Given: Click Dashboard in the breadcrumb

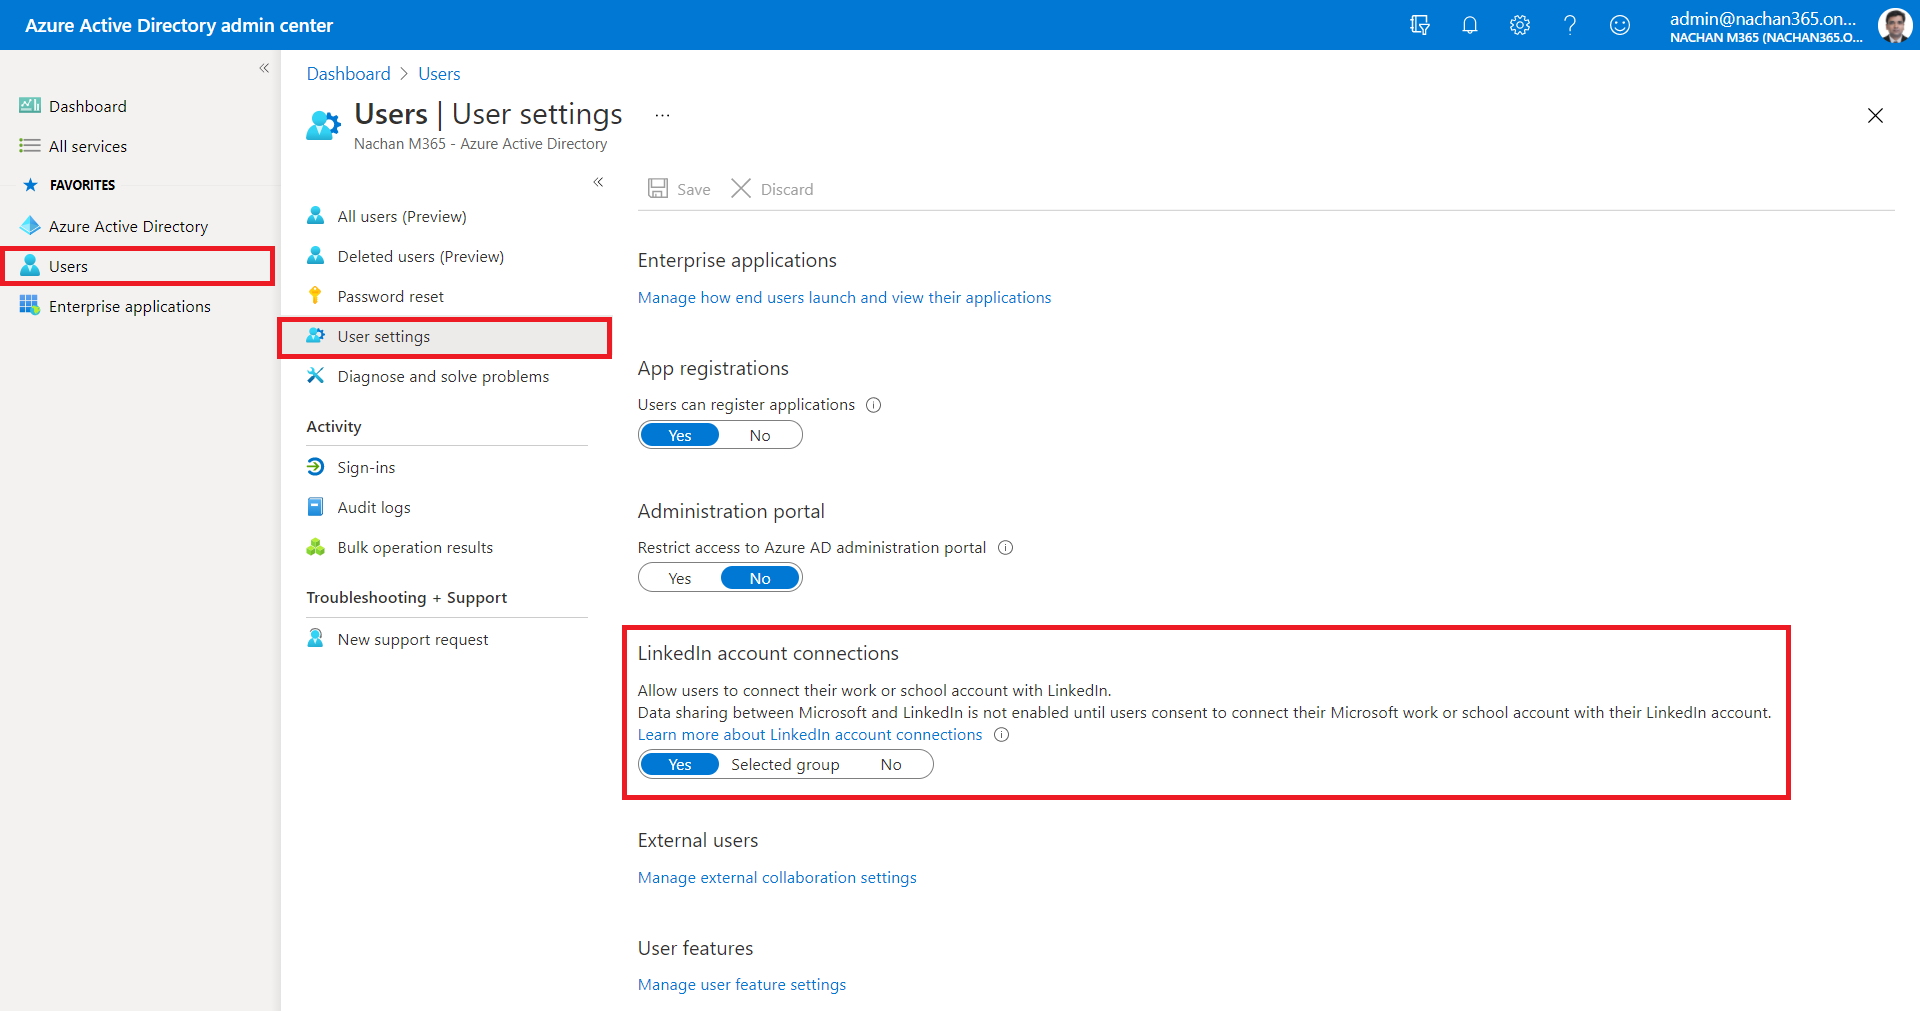Looking at the screenshot, I should point(348,74).
